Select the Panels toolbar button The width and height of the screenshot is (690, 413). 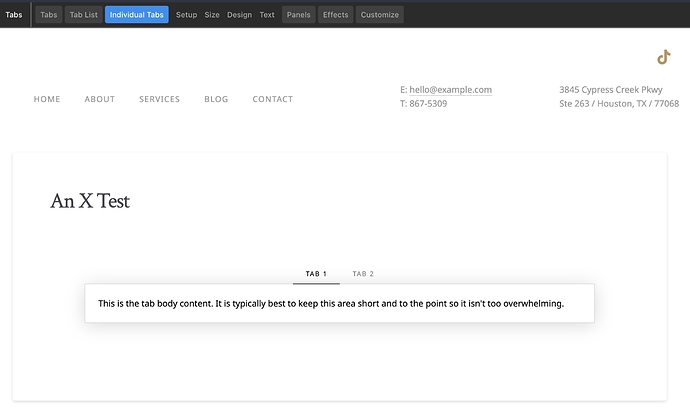tap(298, 15)
